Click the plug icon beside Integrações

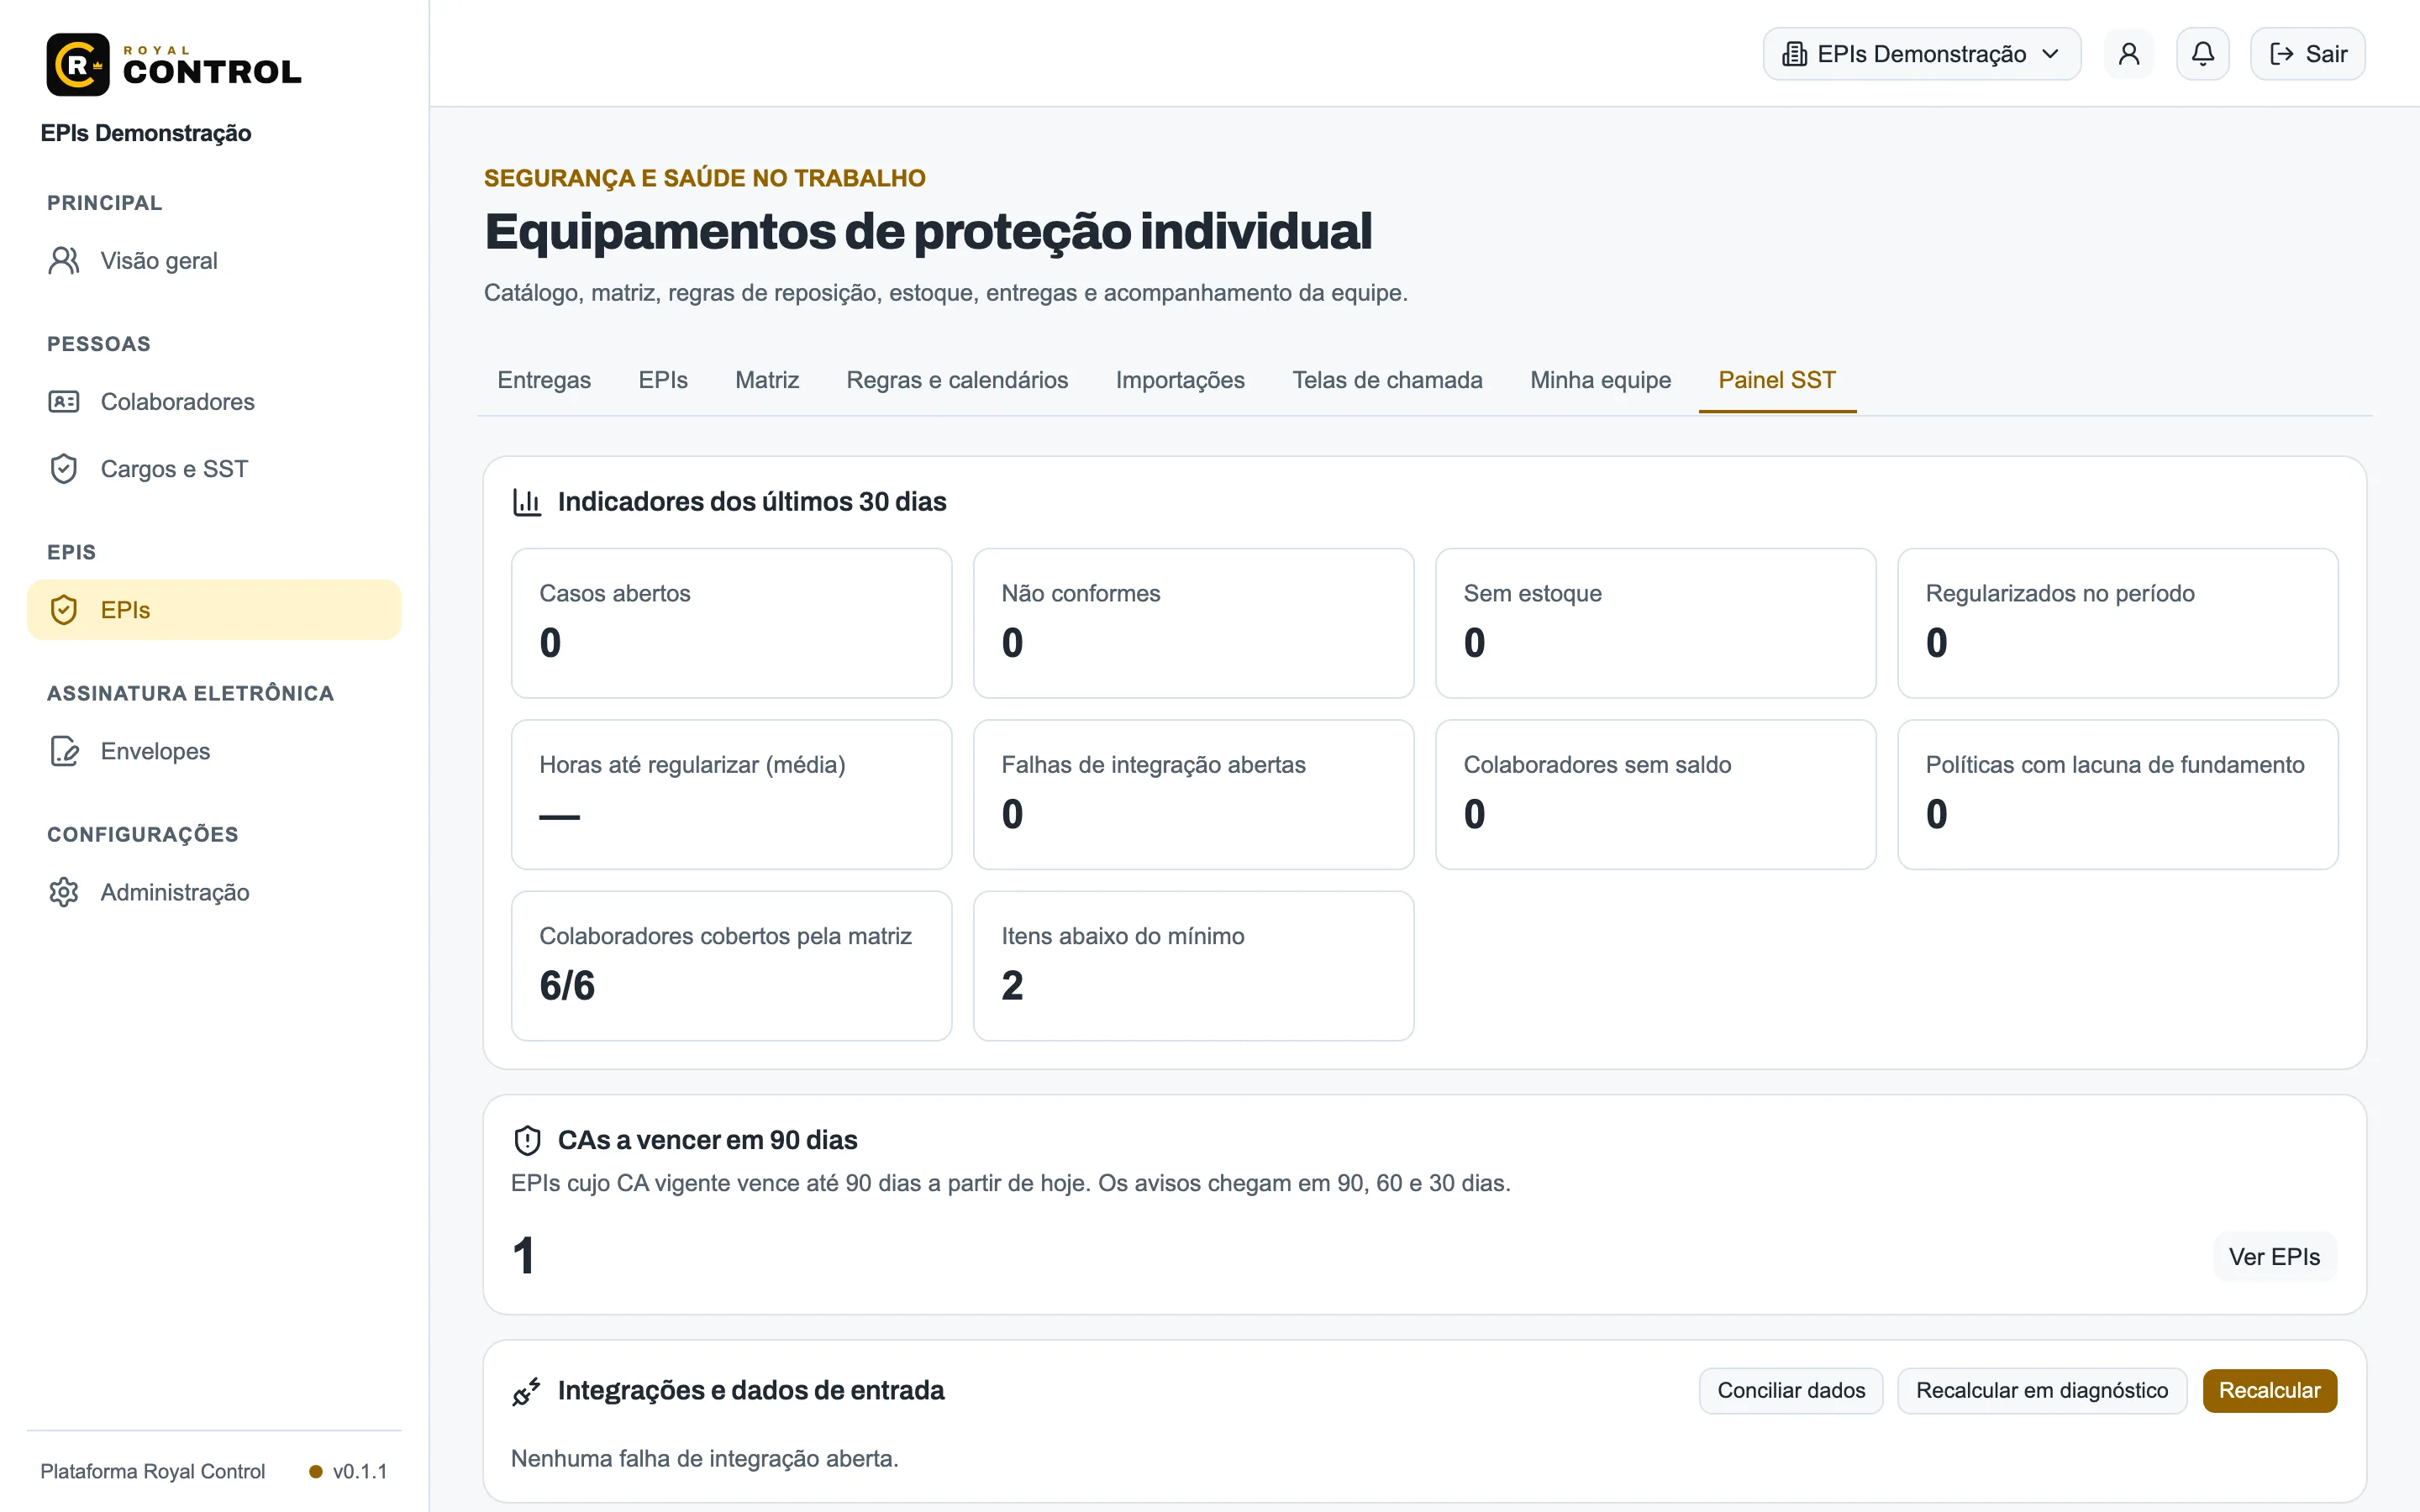[x=527, y=1391]
